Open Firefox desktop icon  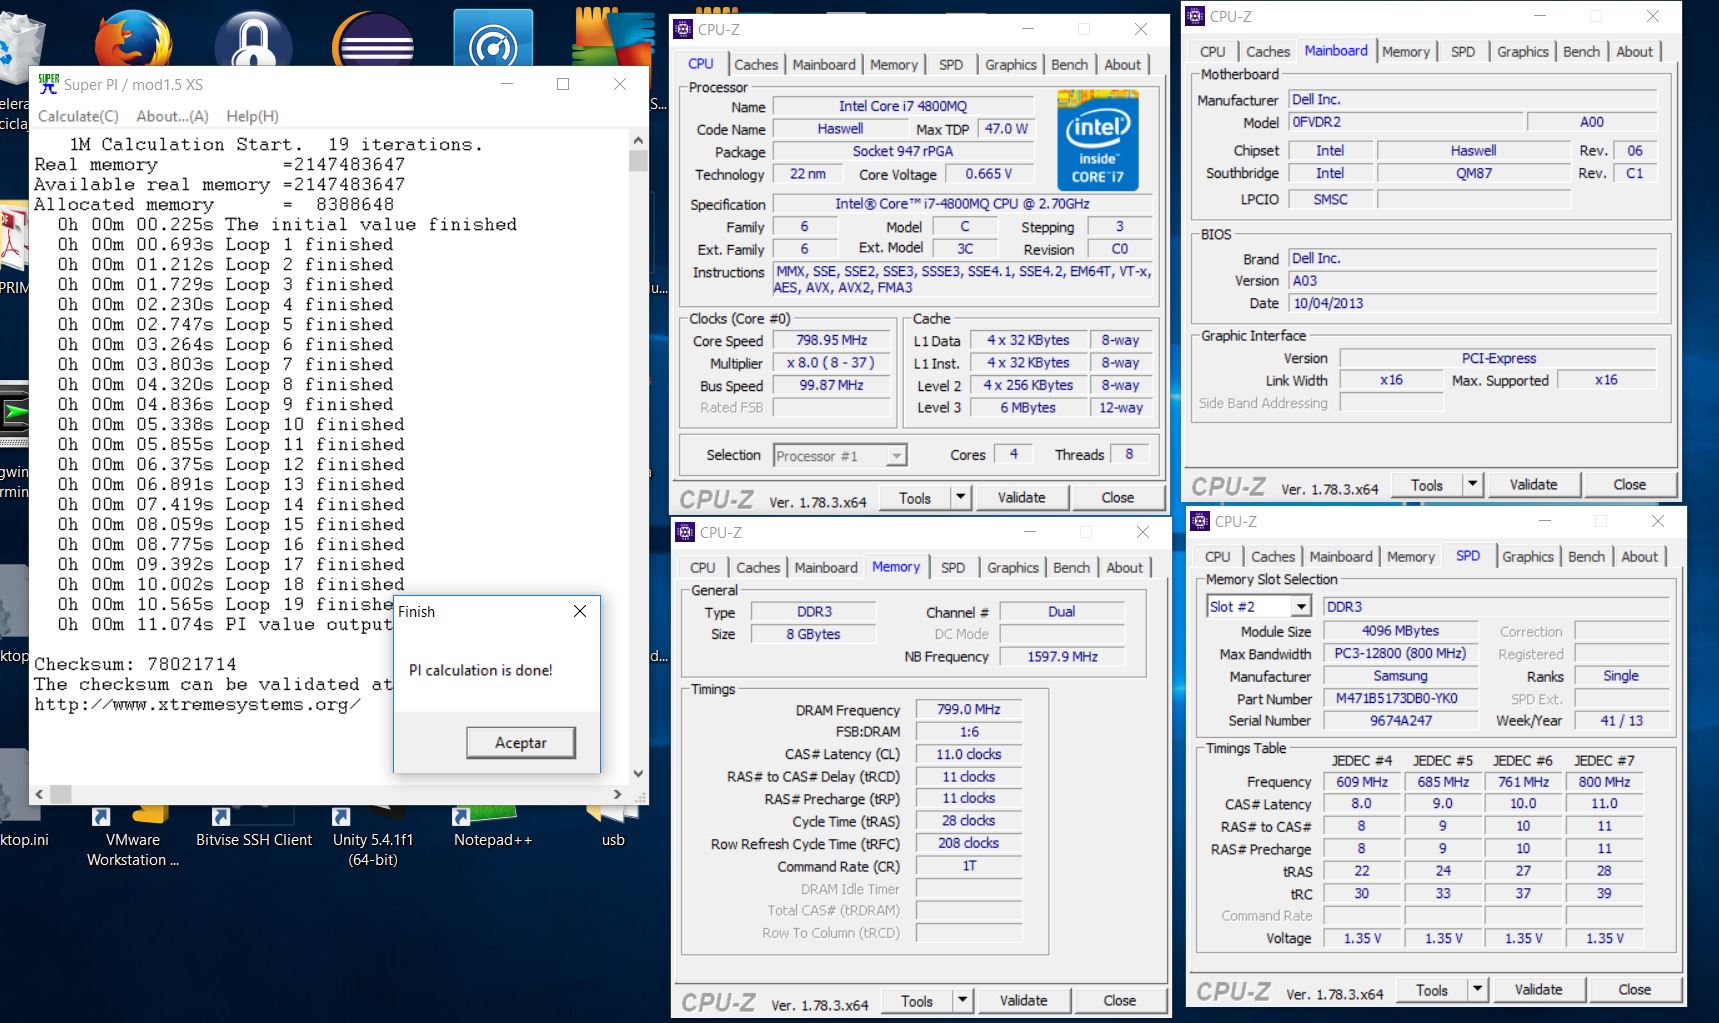[x=133, y=40]
